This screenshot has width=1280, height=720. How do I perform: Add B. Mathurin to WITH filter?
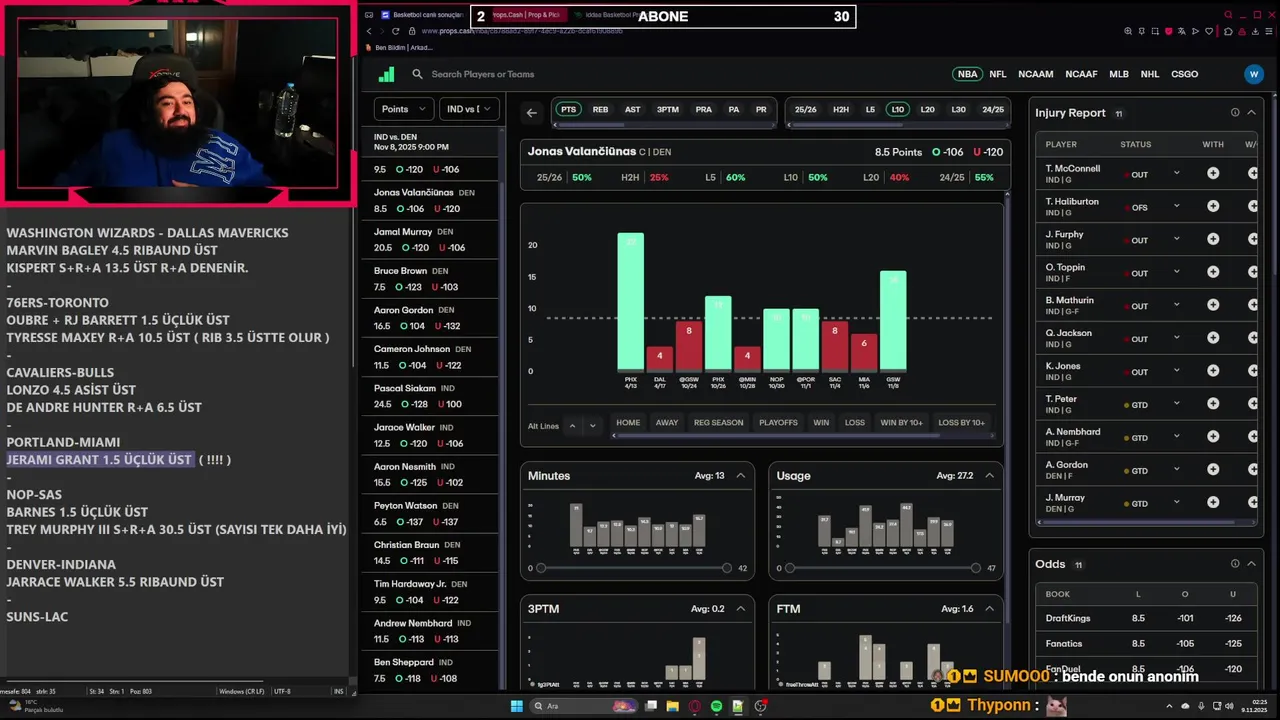click(x=1213, y=305)
